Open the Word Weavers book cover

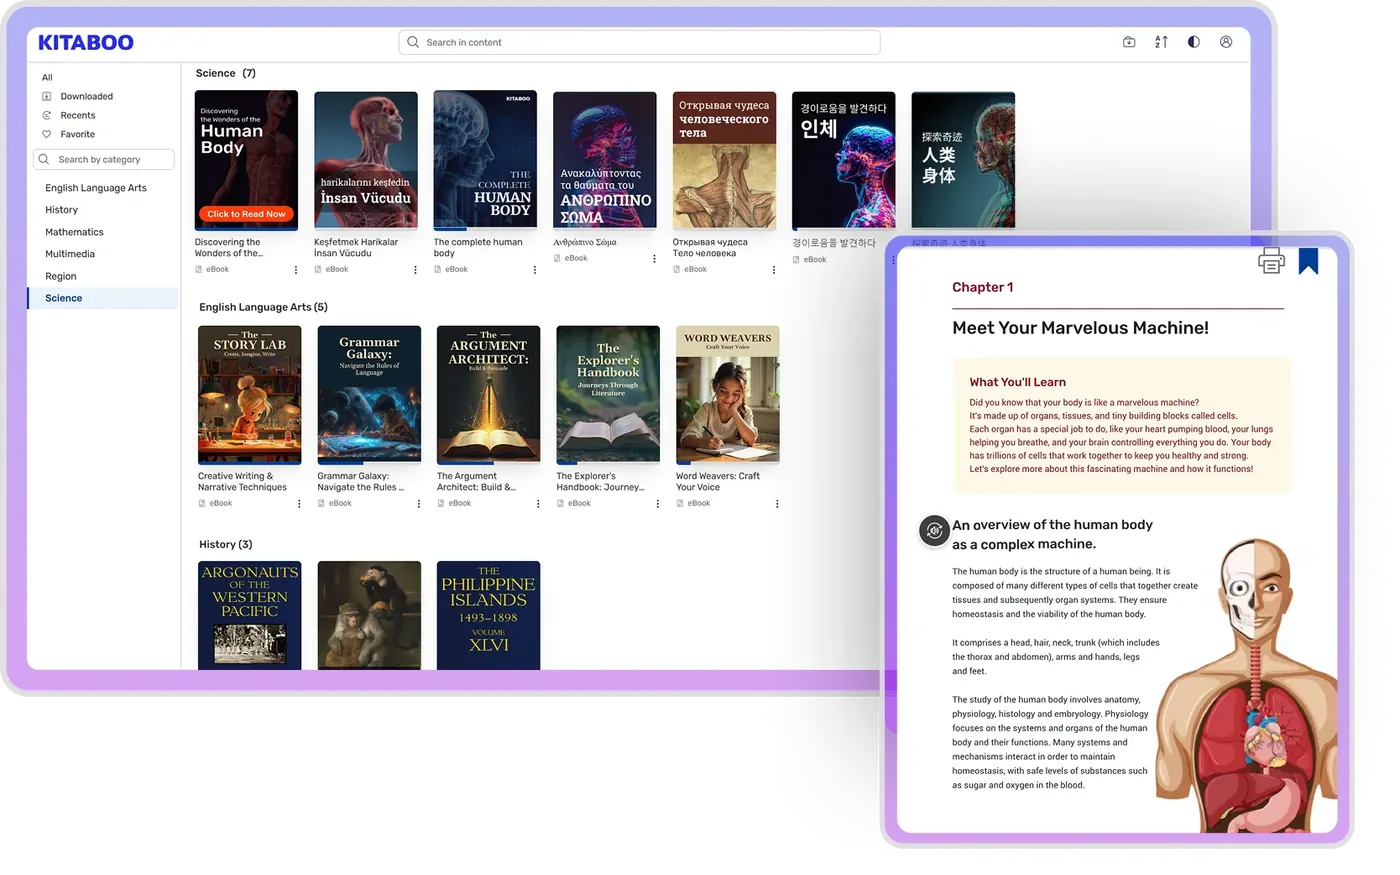point(727,395)
